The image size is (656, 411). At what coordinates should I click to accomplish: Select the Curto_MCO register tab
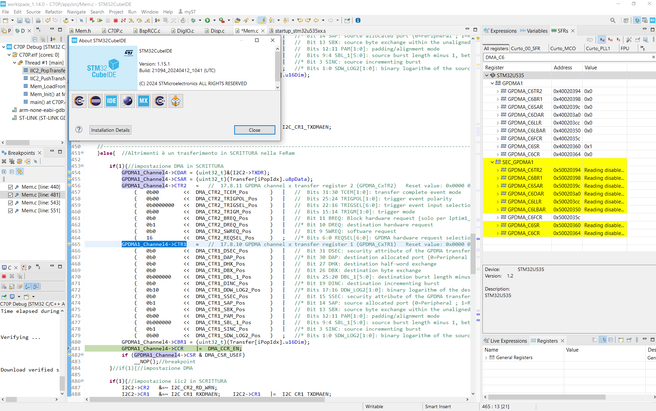point(563,49)
